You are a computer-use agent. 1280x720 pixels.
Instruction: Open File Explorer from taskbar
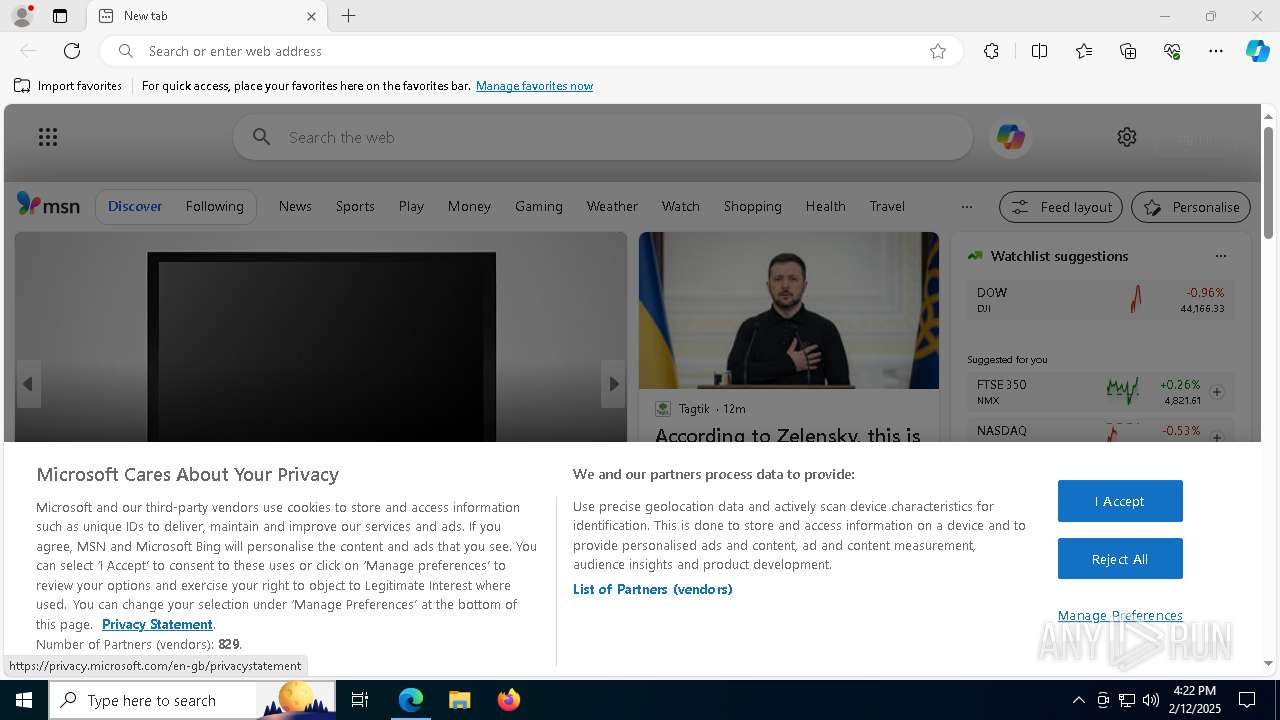[x=459, y=700]
